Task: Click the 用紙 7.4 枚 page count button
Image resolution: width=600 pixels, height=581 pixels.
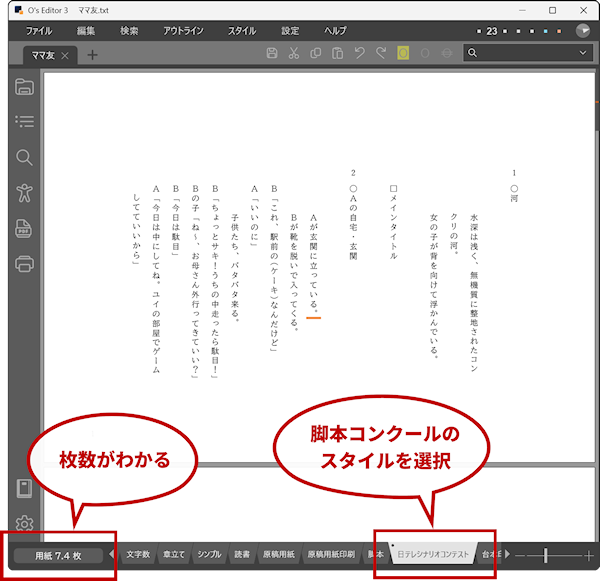Action: [x=59, y=554]
